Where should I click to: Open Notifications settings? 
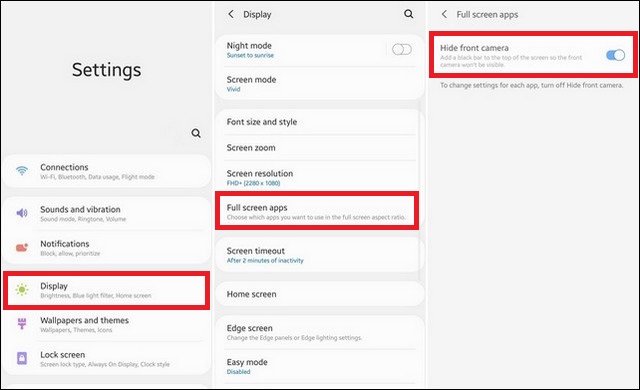tap(107, 248)
